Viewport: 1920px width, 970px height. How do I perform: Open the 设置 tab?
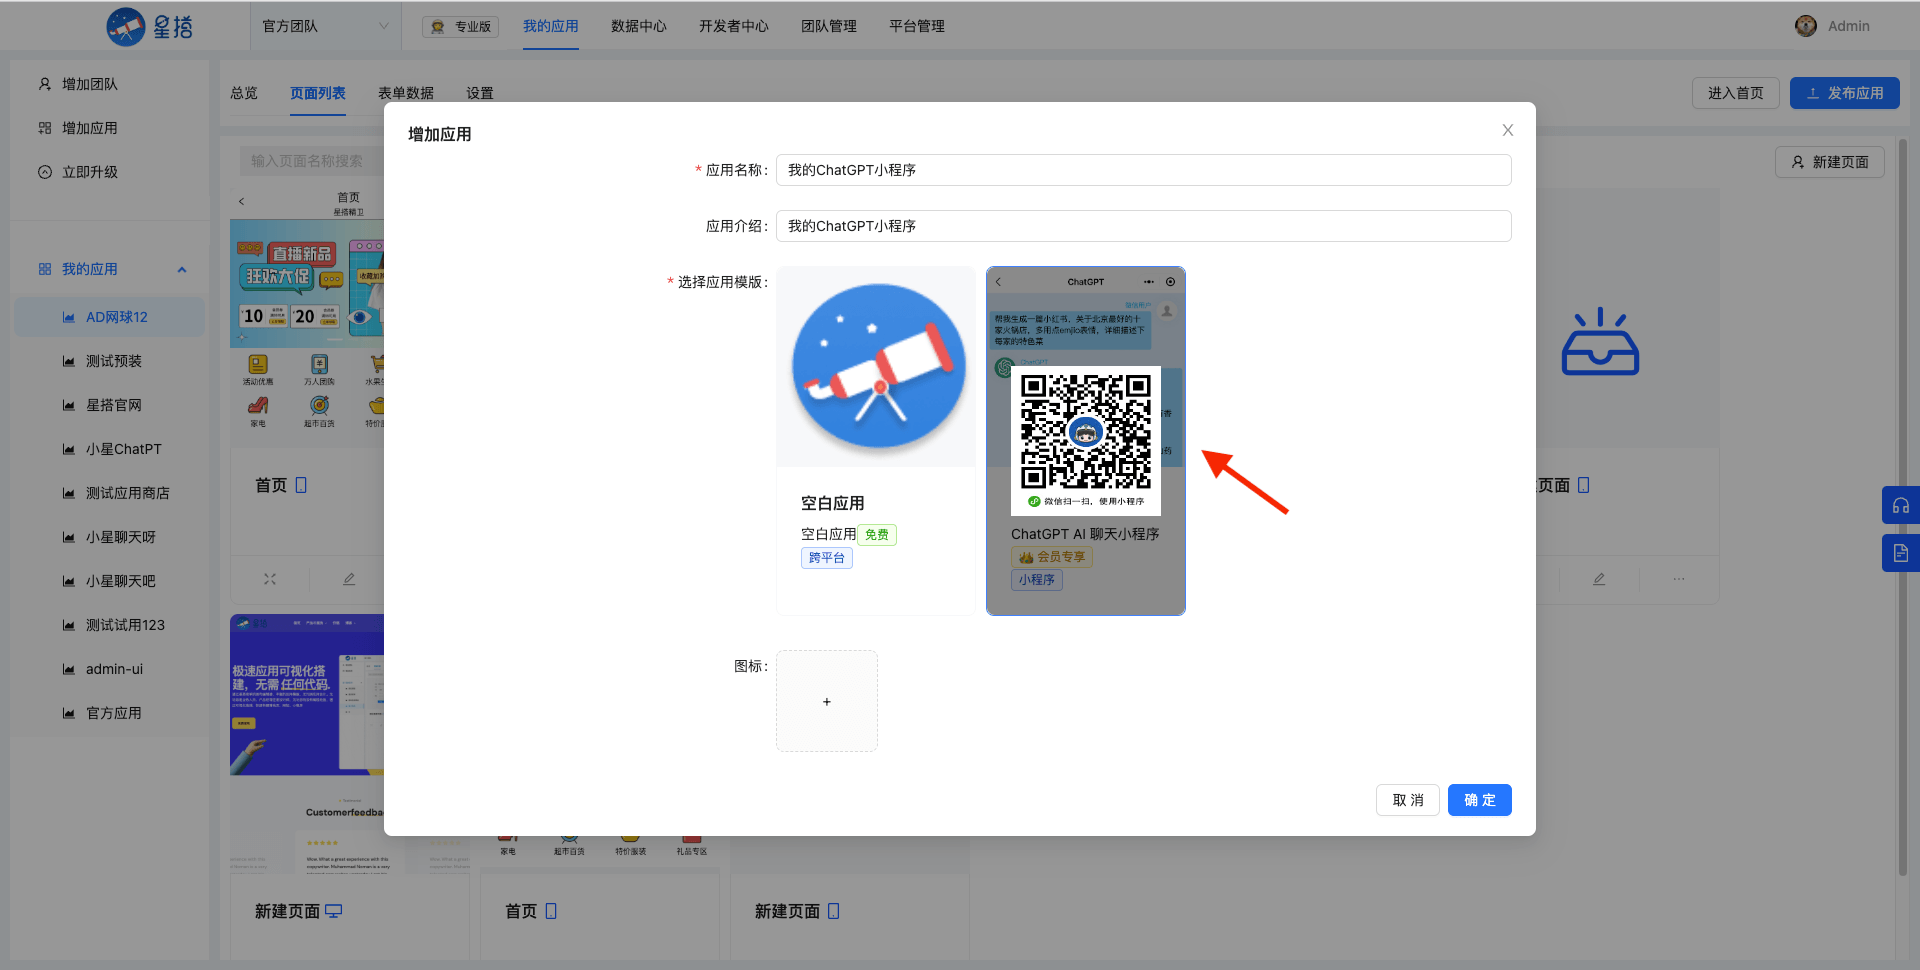(480, 93)
